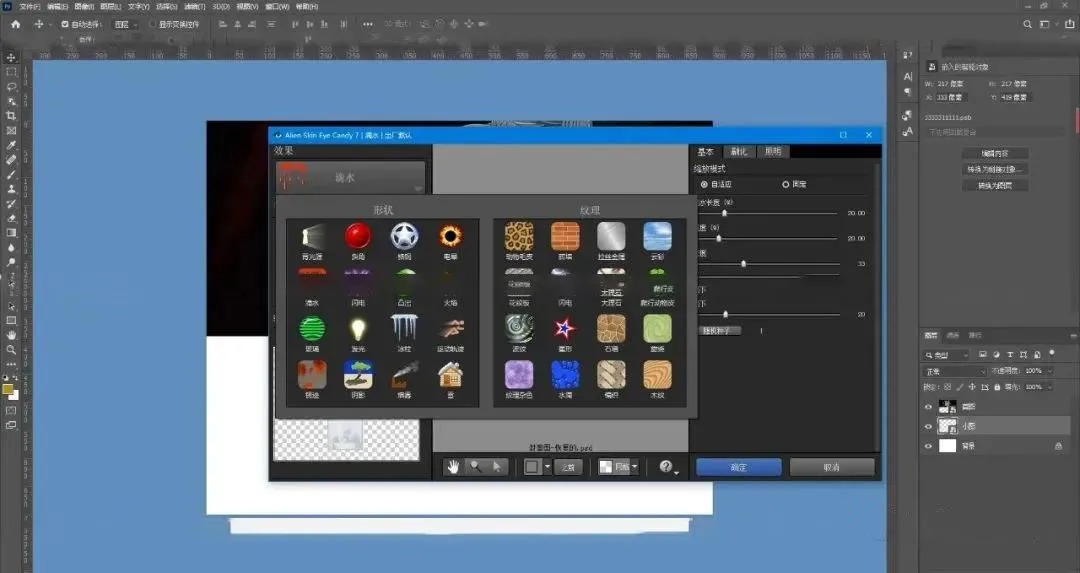This screenshot has width=1080, height=573.
Task: Open the 图层 dropdown in options bar
Action: (126, 24)
